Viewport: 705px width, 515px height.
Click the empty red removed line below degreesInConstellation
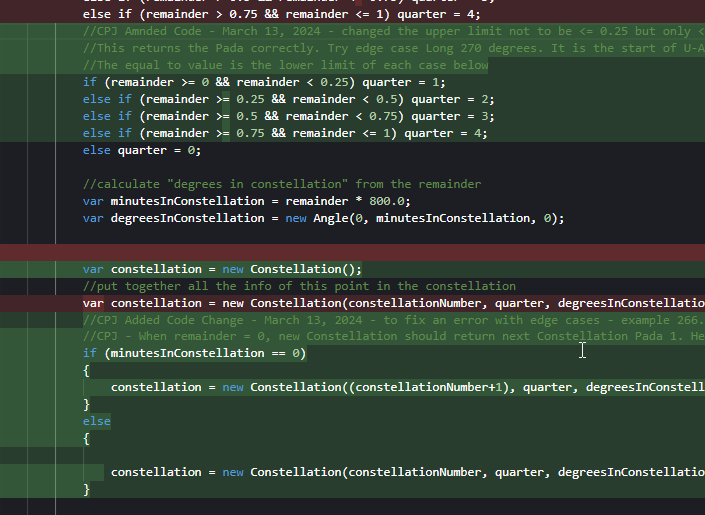[x=352, y=252]
